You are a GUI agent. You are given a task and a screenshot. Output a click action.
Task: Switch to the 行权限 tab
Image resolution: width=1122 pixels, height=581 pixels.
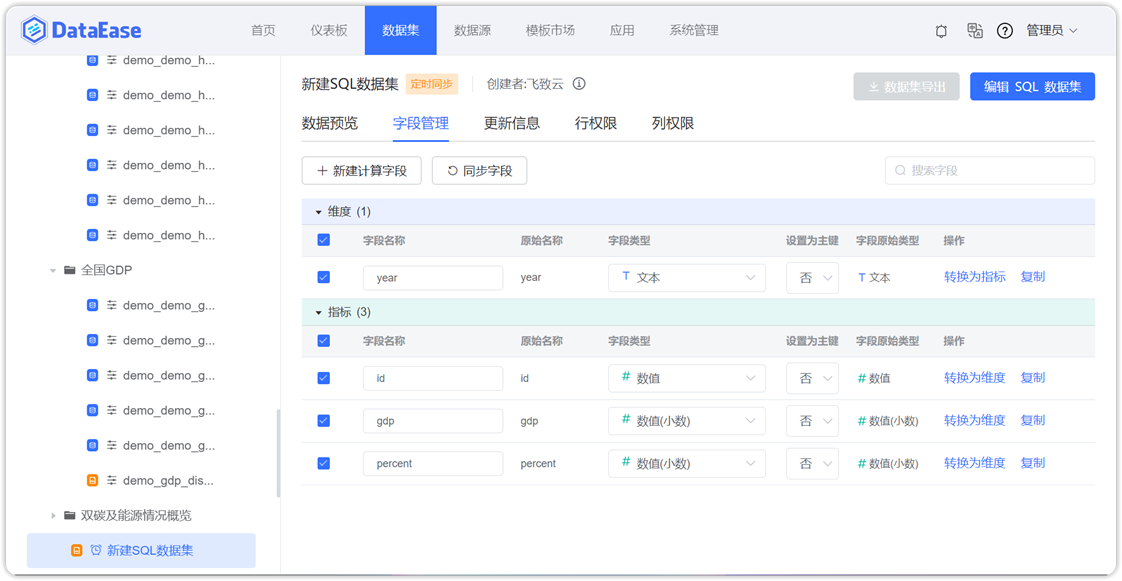pyautogui.click(x=596, y=124)
